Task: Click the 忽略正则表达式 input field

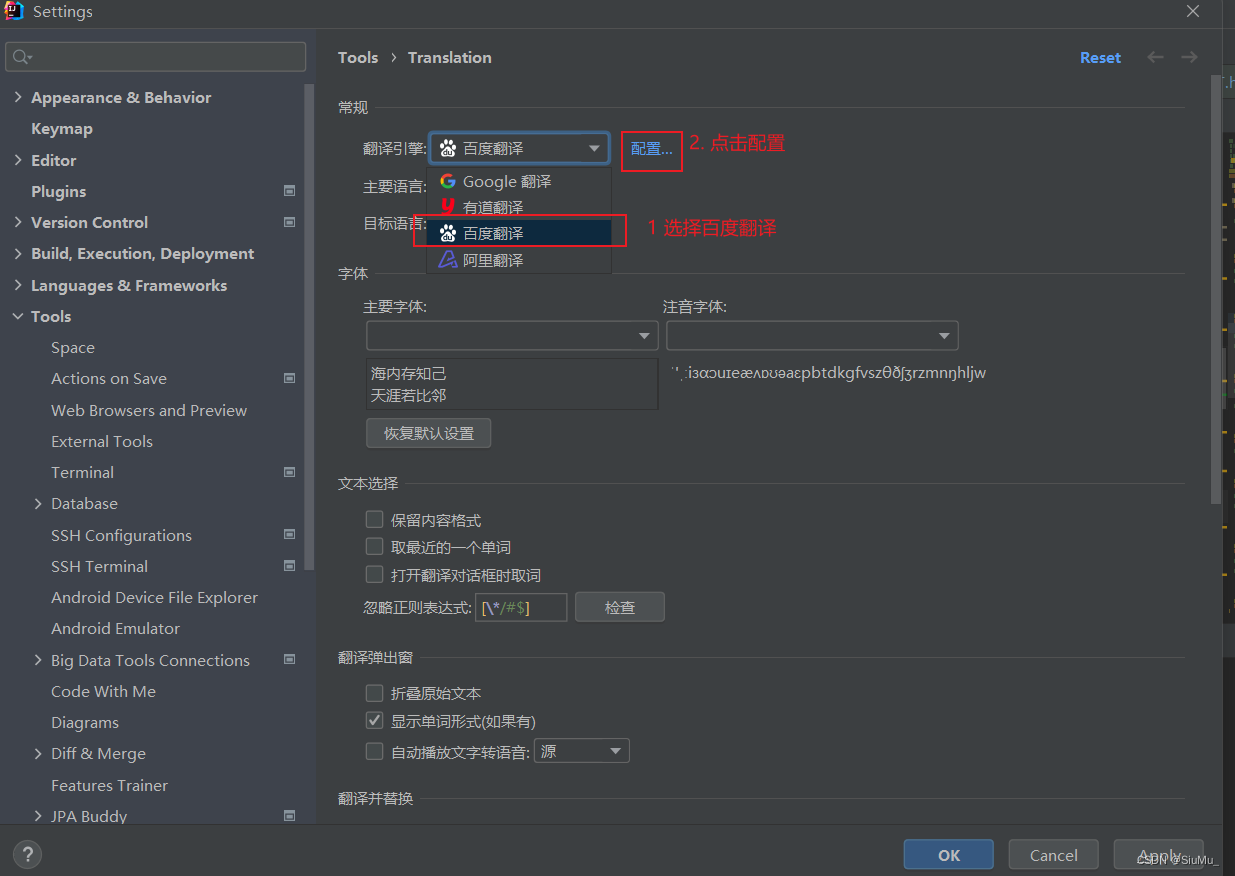Action: pyautogui.click(x=521, y=607)
